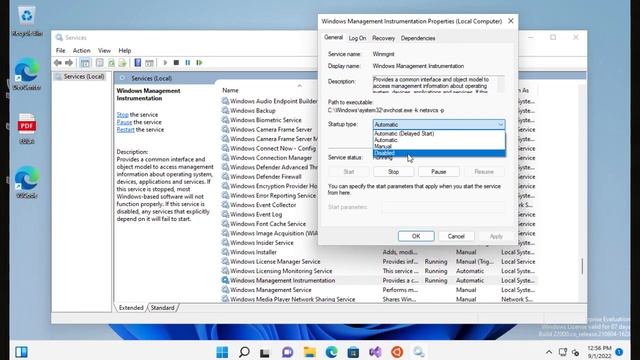
Task: Click the Restart the service link
Action: tap(125, 129)
